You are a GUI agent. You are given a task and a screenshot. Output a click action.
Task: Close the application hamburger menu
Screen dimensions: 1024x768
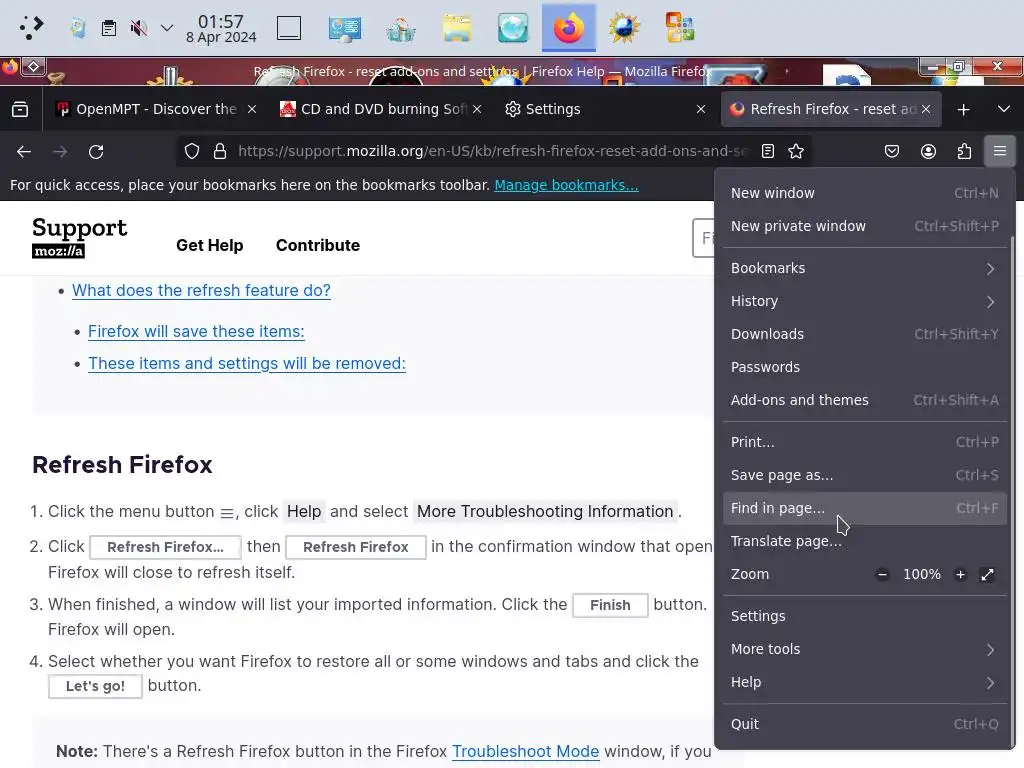coord(1000,152)
